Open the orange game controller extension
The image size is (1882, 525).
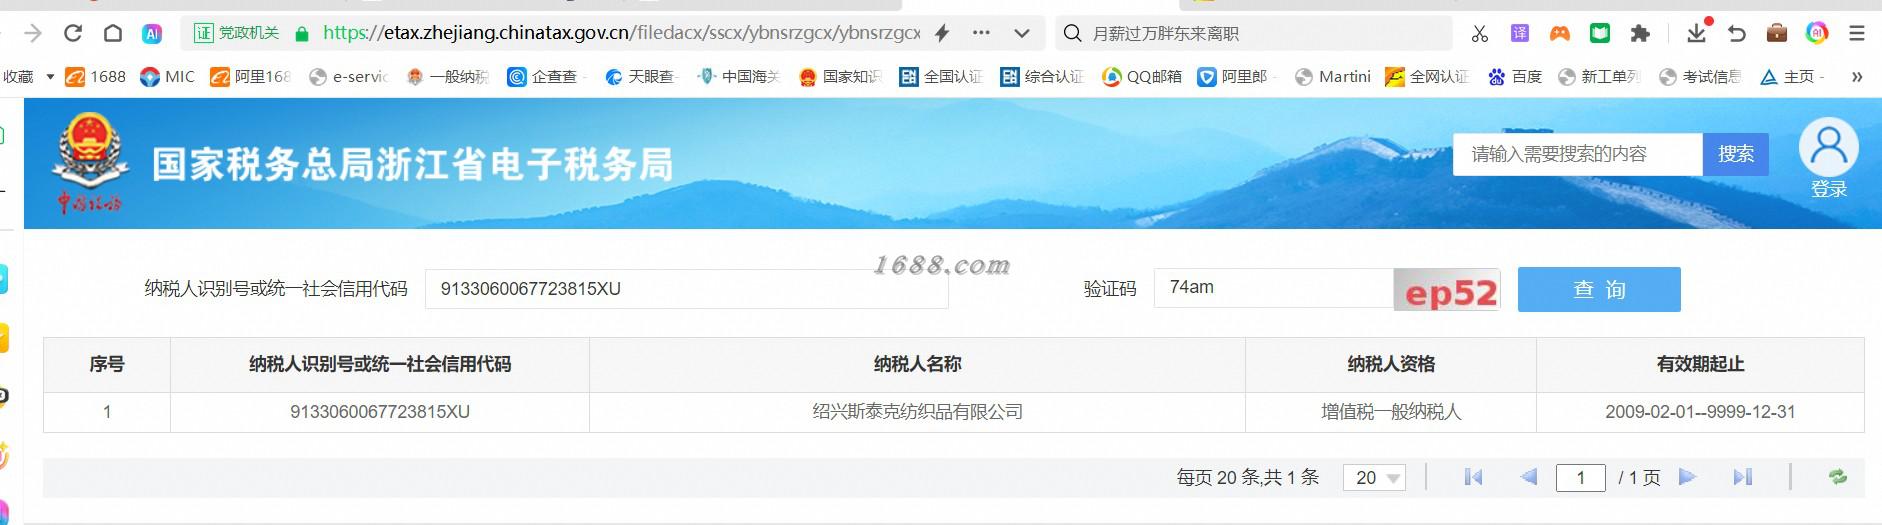1560,33
